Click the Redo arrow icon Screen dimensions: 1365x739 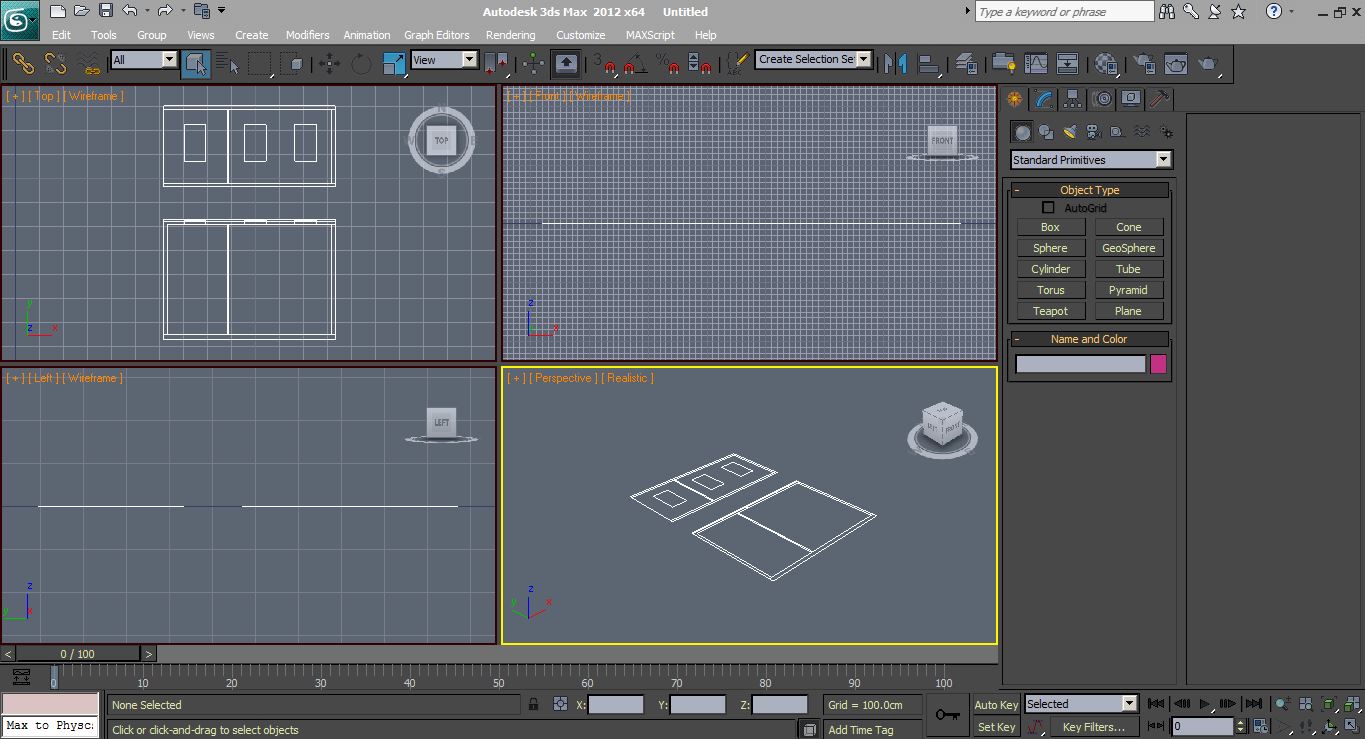click(x=165, y=11)
